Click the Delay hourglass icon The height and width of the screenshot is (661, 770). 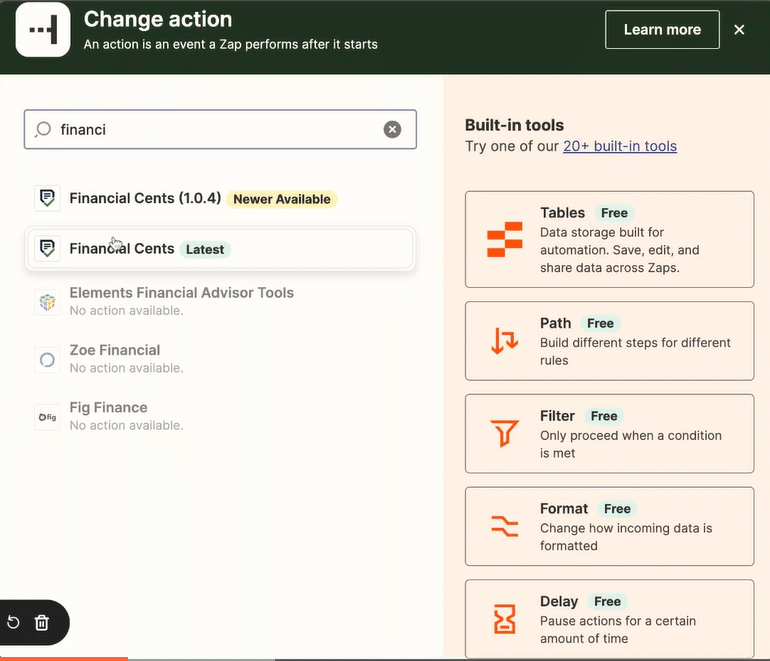tap(504, 619)
